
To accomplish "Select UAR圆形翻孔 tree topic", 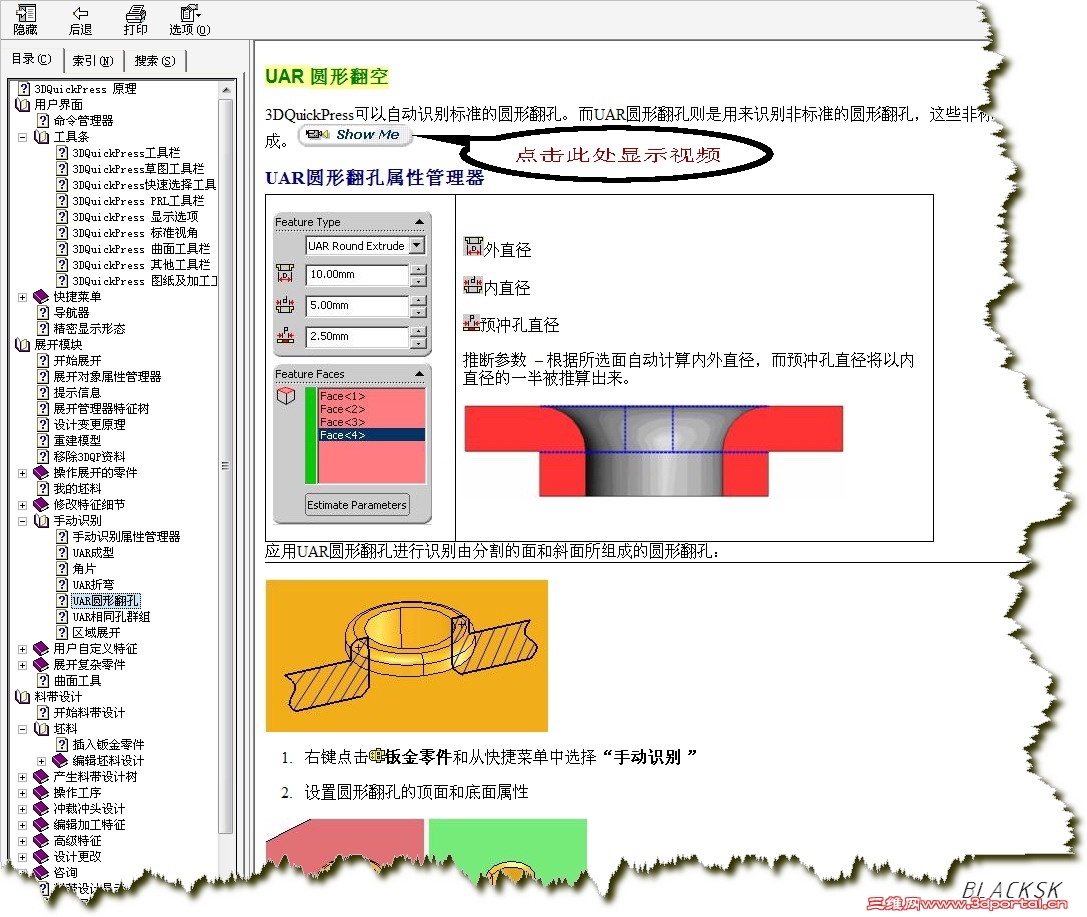I will click(105, 601).
